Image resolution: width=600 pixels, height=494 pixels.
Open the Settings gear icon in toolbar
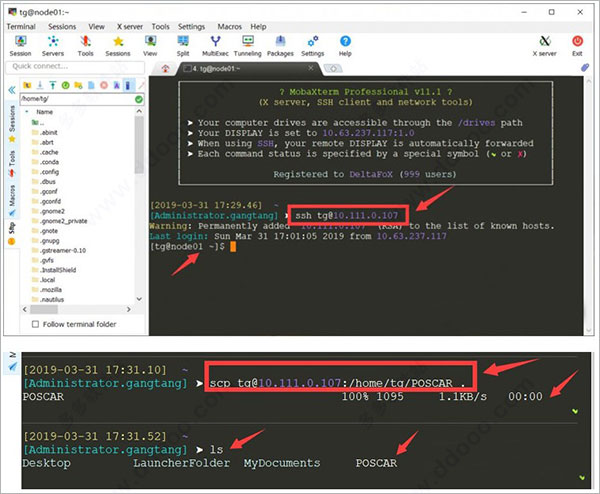click(312, 43)
